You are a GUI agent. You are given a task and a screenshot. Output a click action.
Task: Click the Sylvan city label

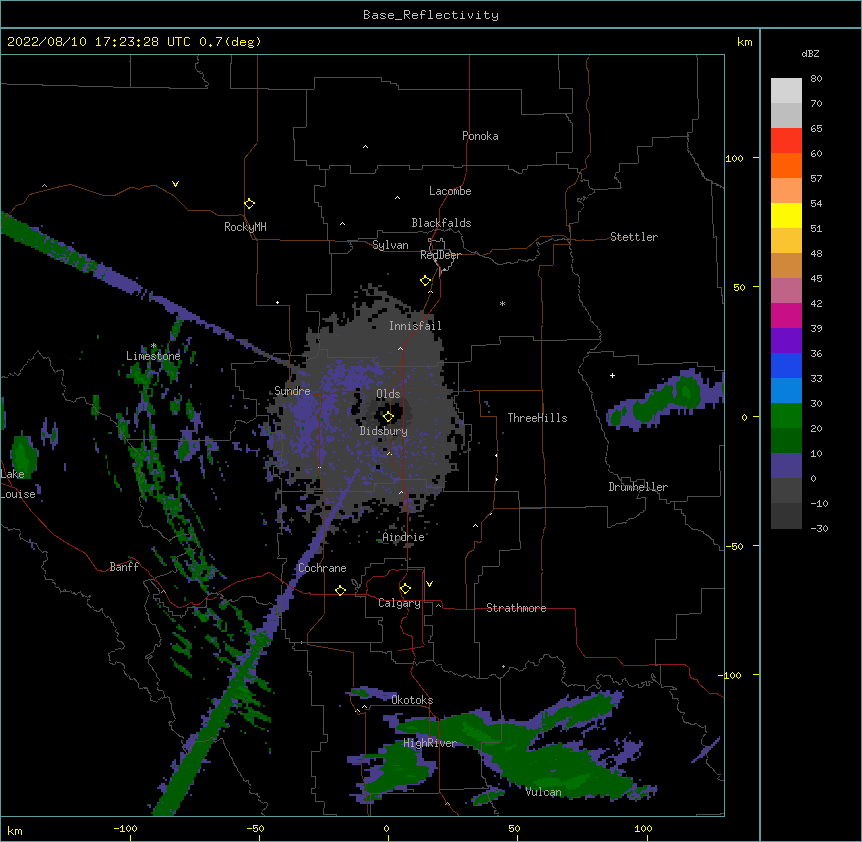pos(390,245)
